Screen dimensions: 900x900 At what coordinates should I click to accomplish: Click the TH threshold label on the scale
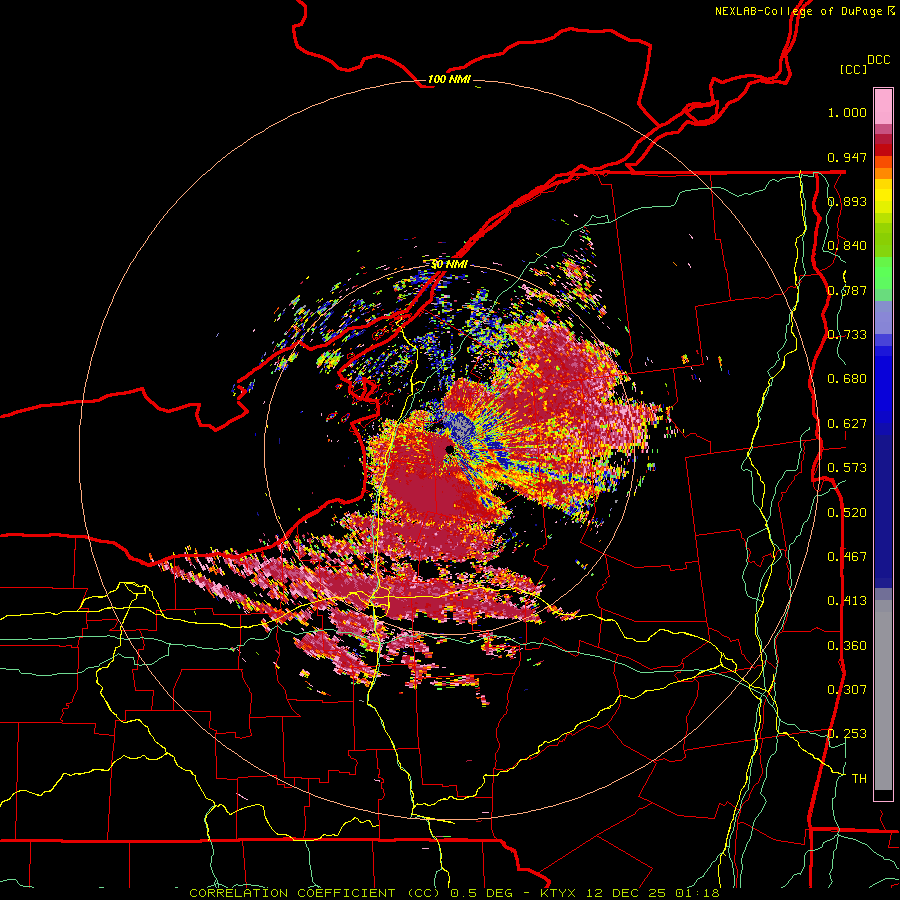(859, 779)
